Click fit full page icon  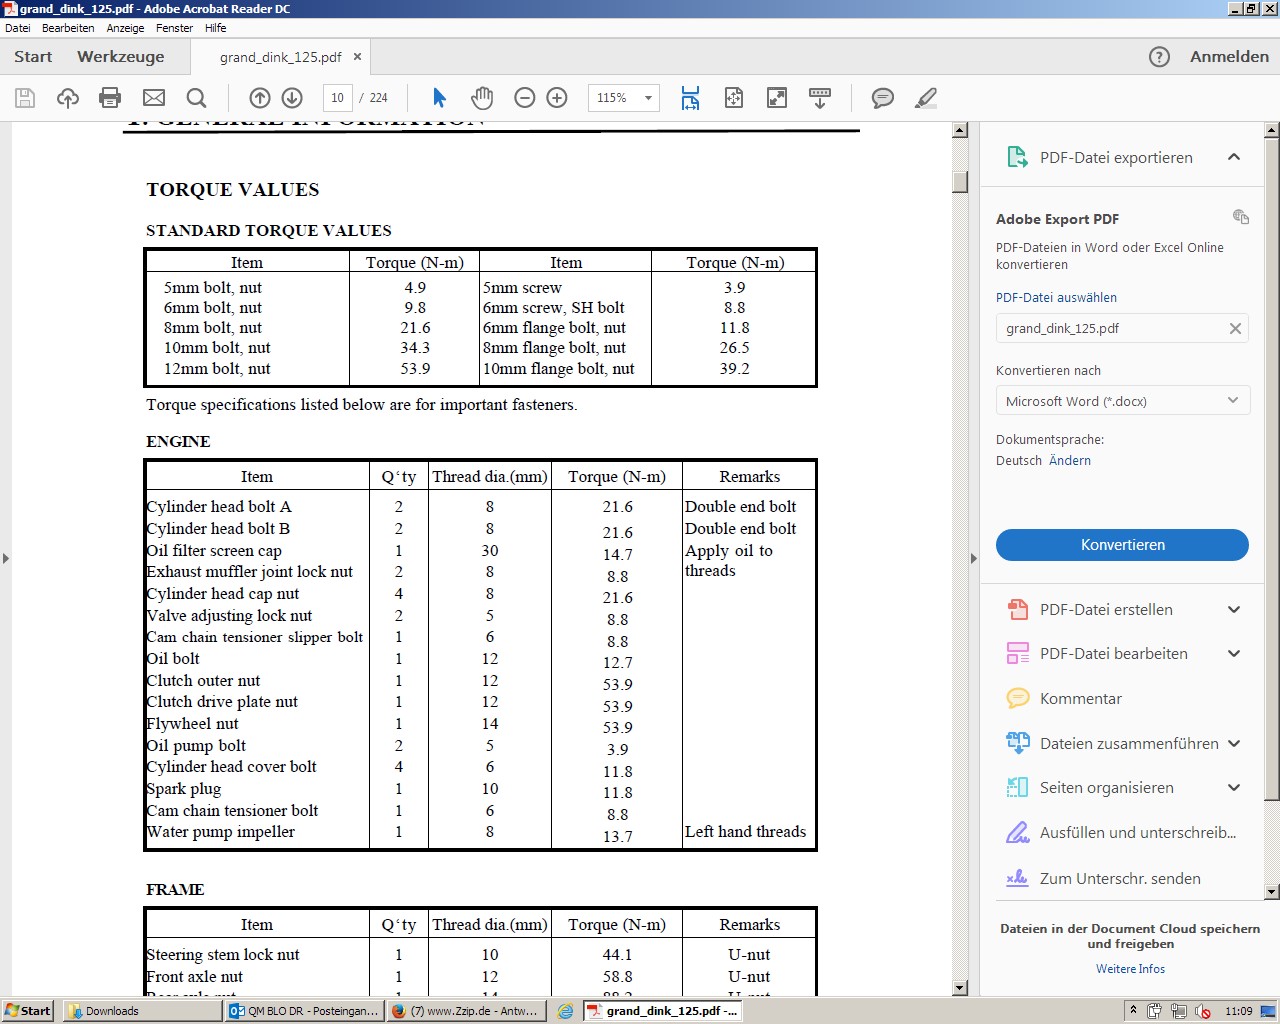(x=734, y=98)
